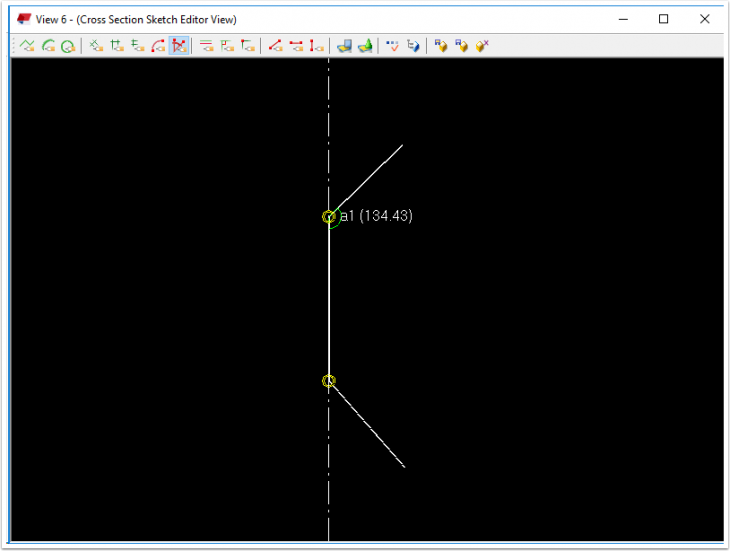Click the blue tree structure icon

point(413,46)
